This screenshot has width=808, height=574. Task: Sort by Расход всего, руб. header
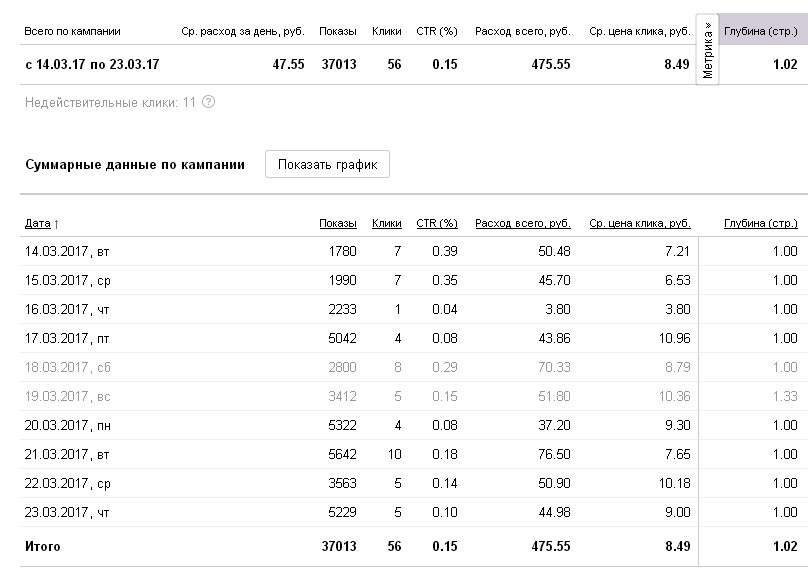point(522,223)
